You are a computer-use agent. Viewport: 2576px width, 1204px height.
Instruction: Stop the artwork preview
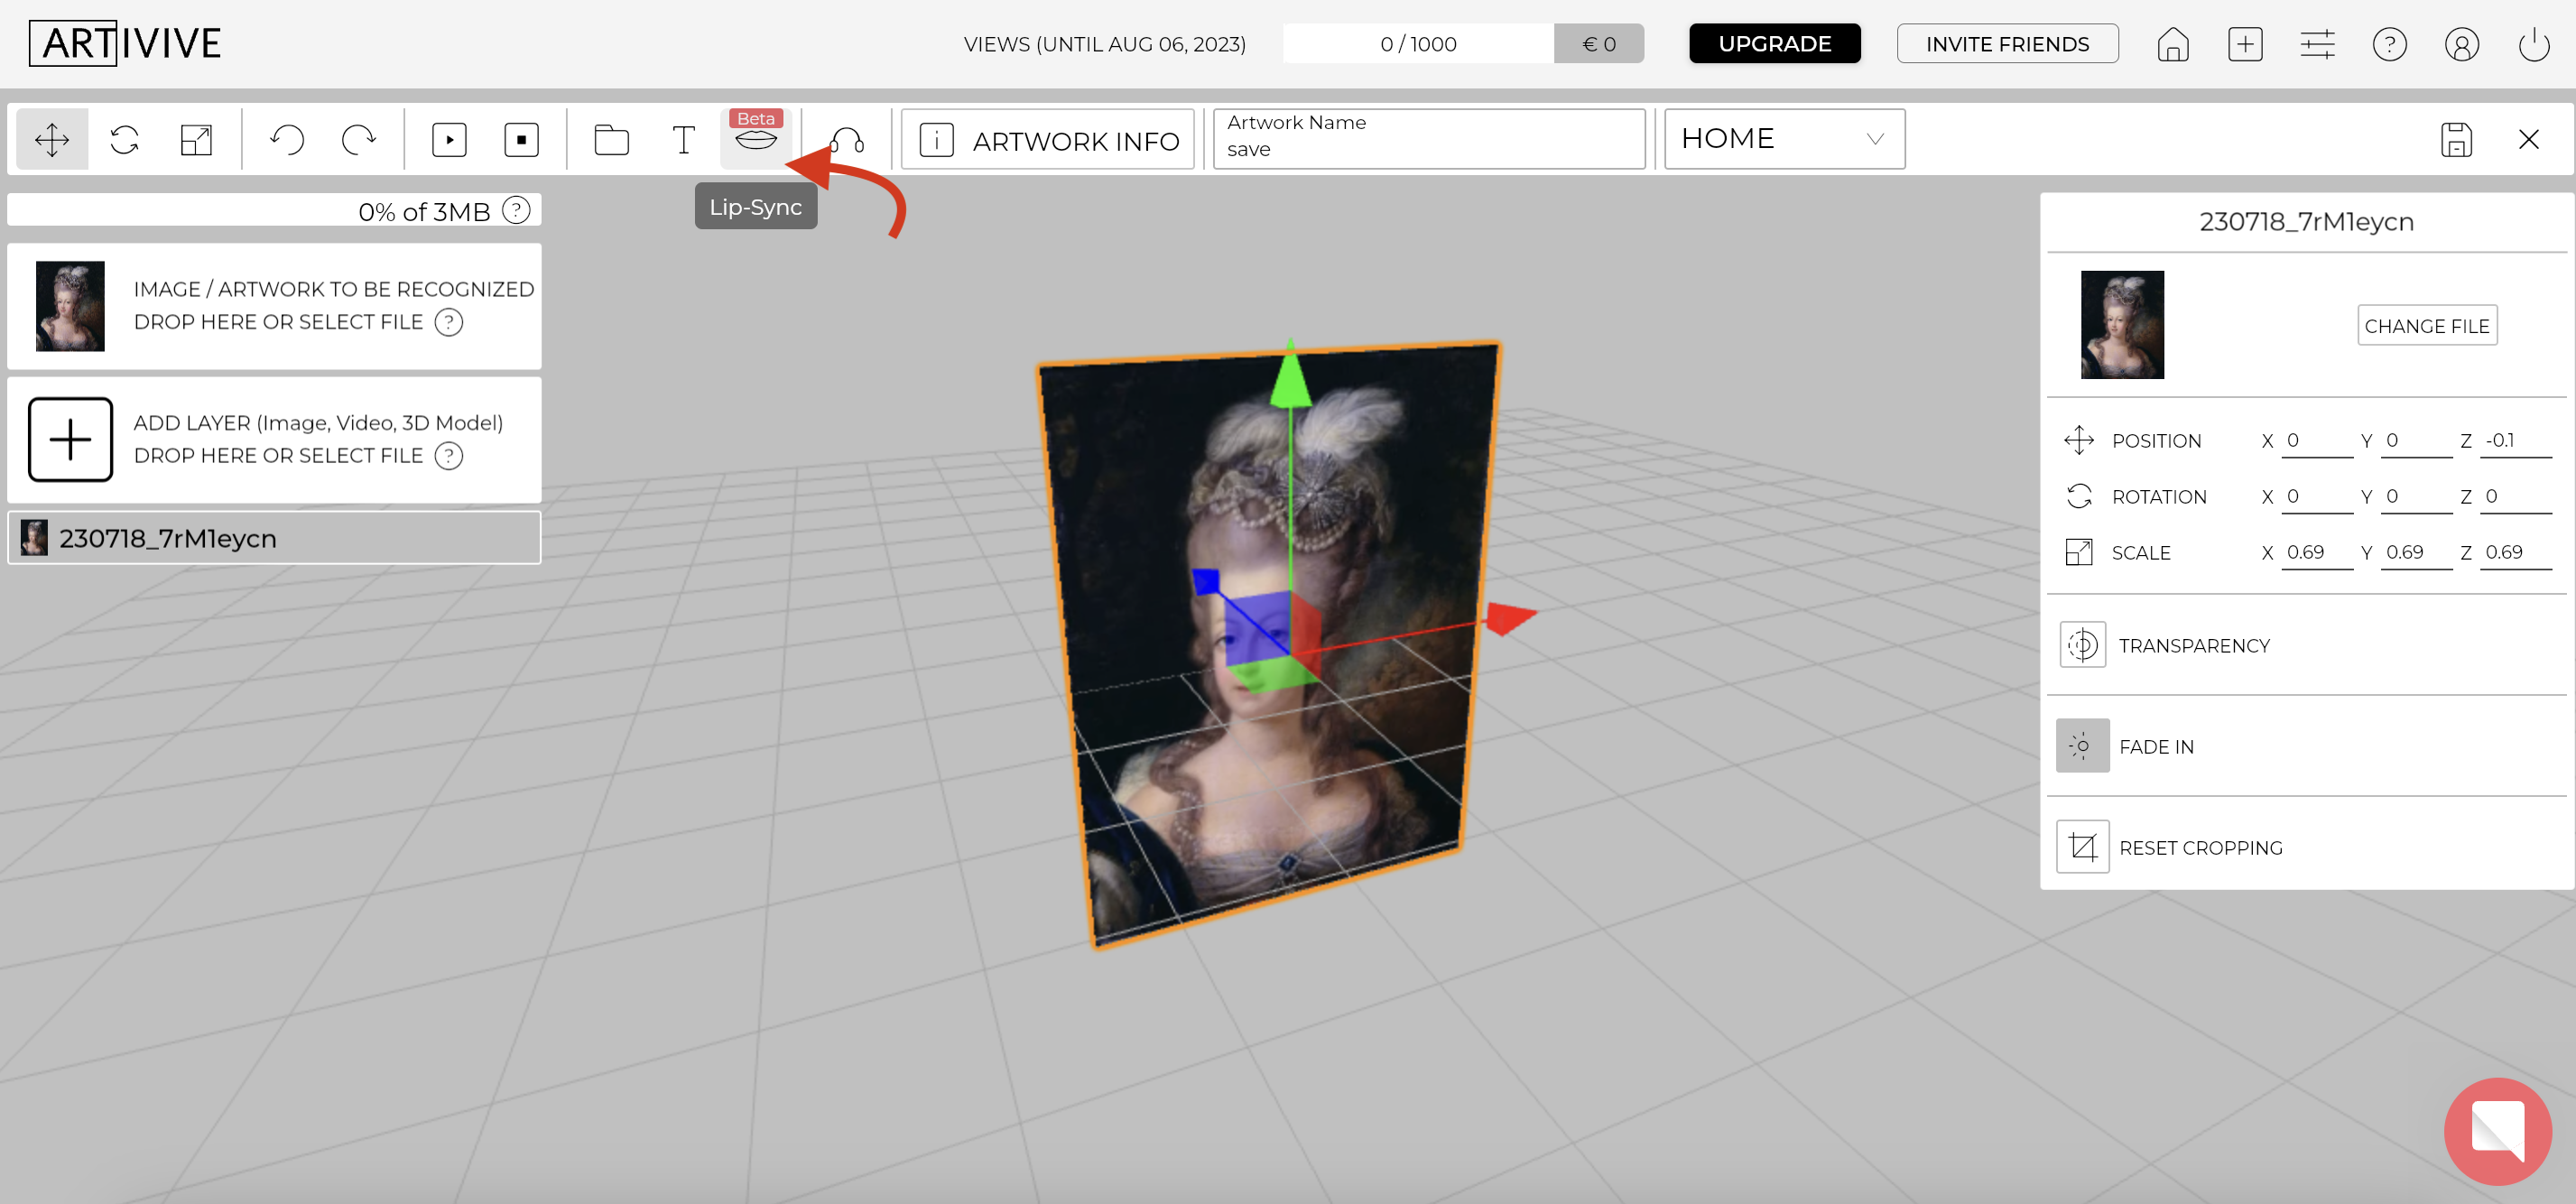tap(521, 139)
